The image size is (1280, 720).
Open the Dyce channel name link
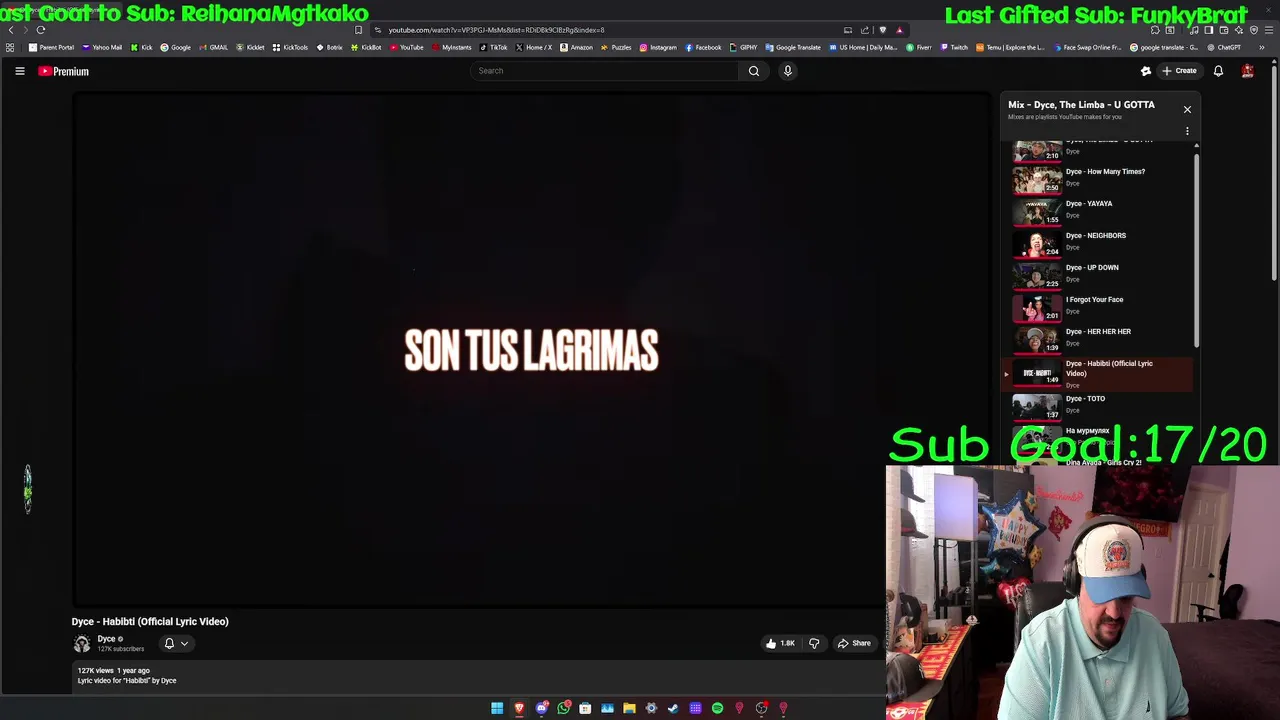point(106,639)
